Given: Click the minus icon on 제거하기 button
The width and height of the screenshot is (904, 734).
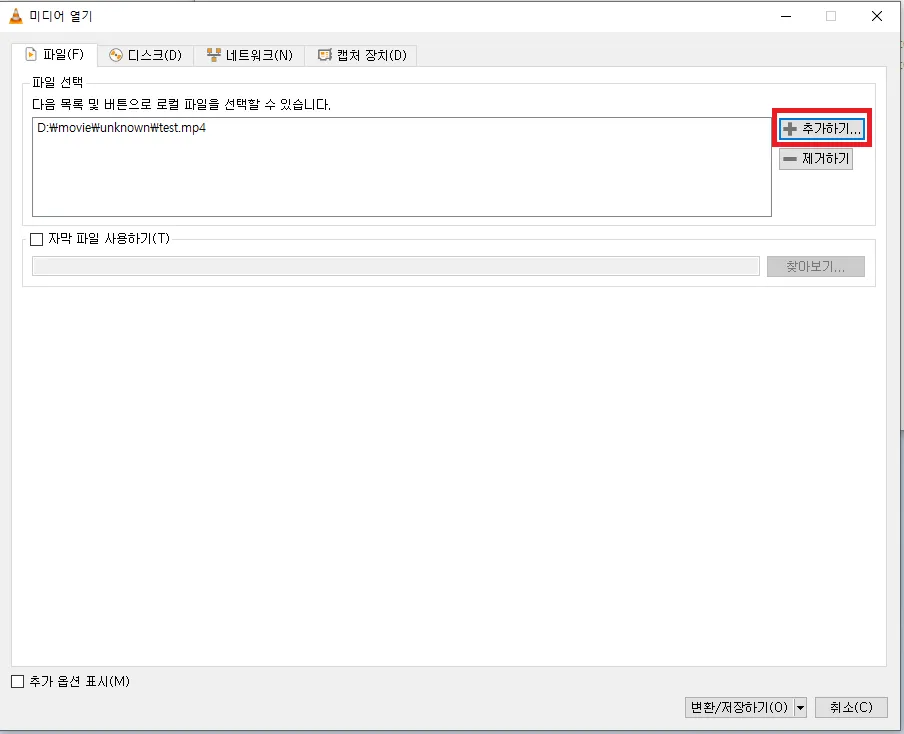Looking at the screenshot, I should click(x=790, y=158).
